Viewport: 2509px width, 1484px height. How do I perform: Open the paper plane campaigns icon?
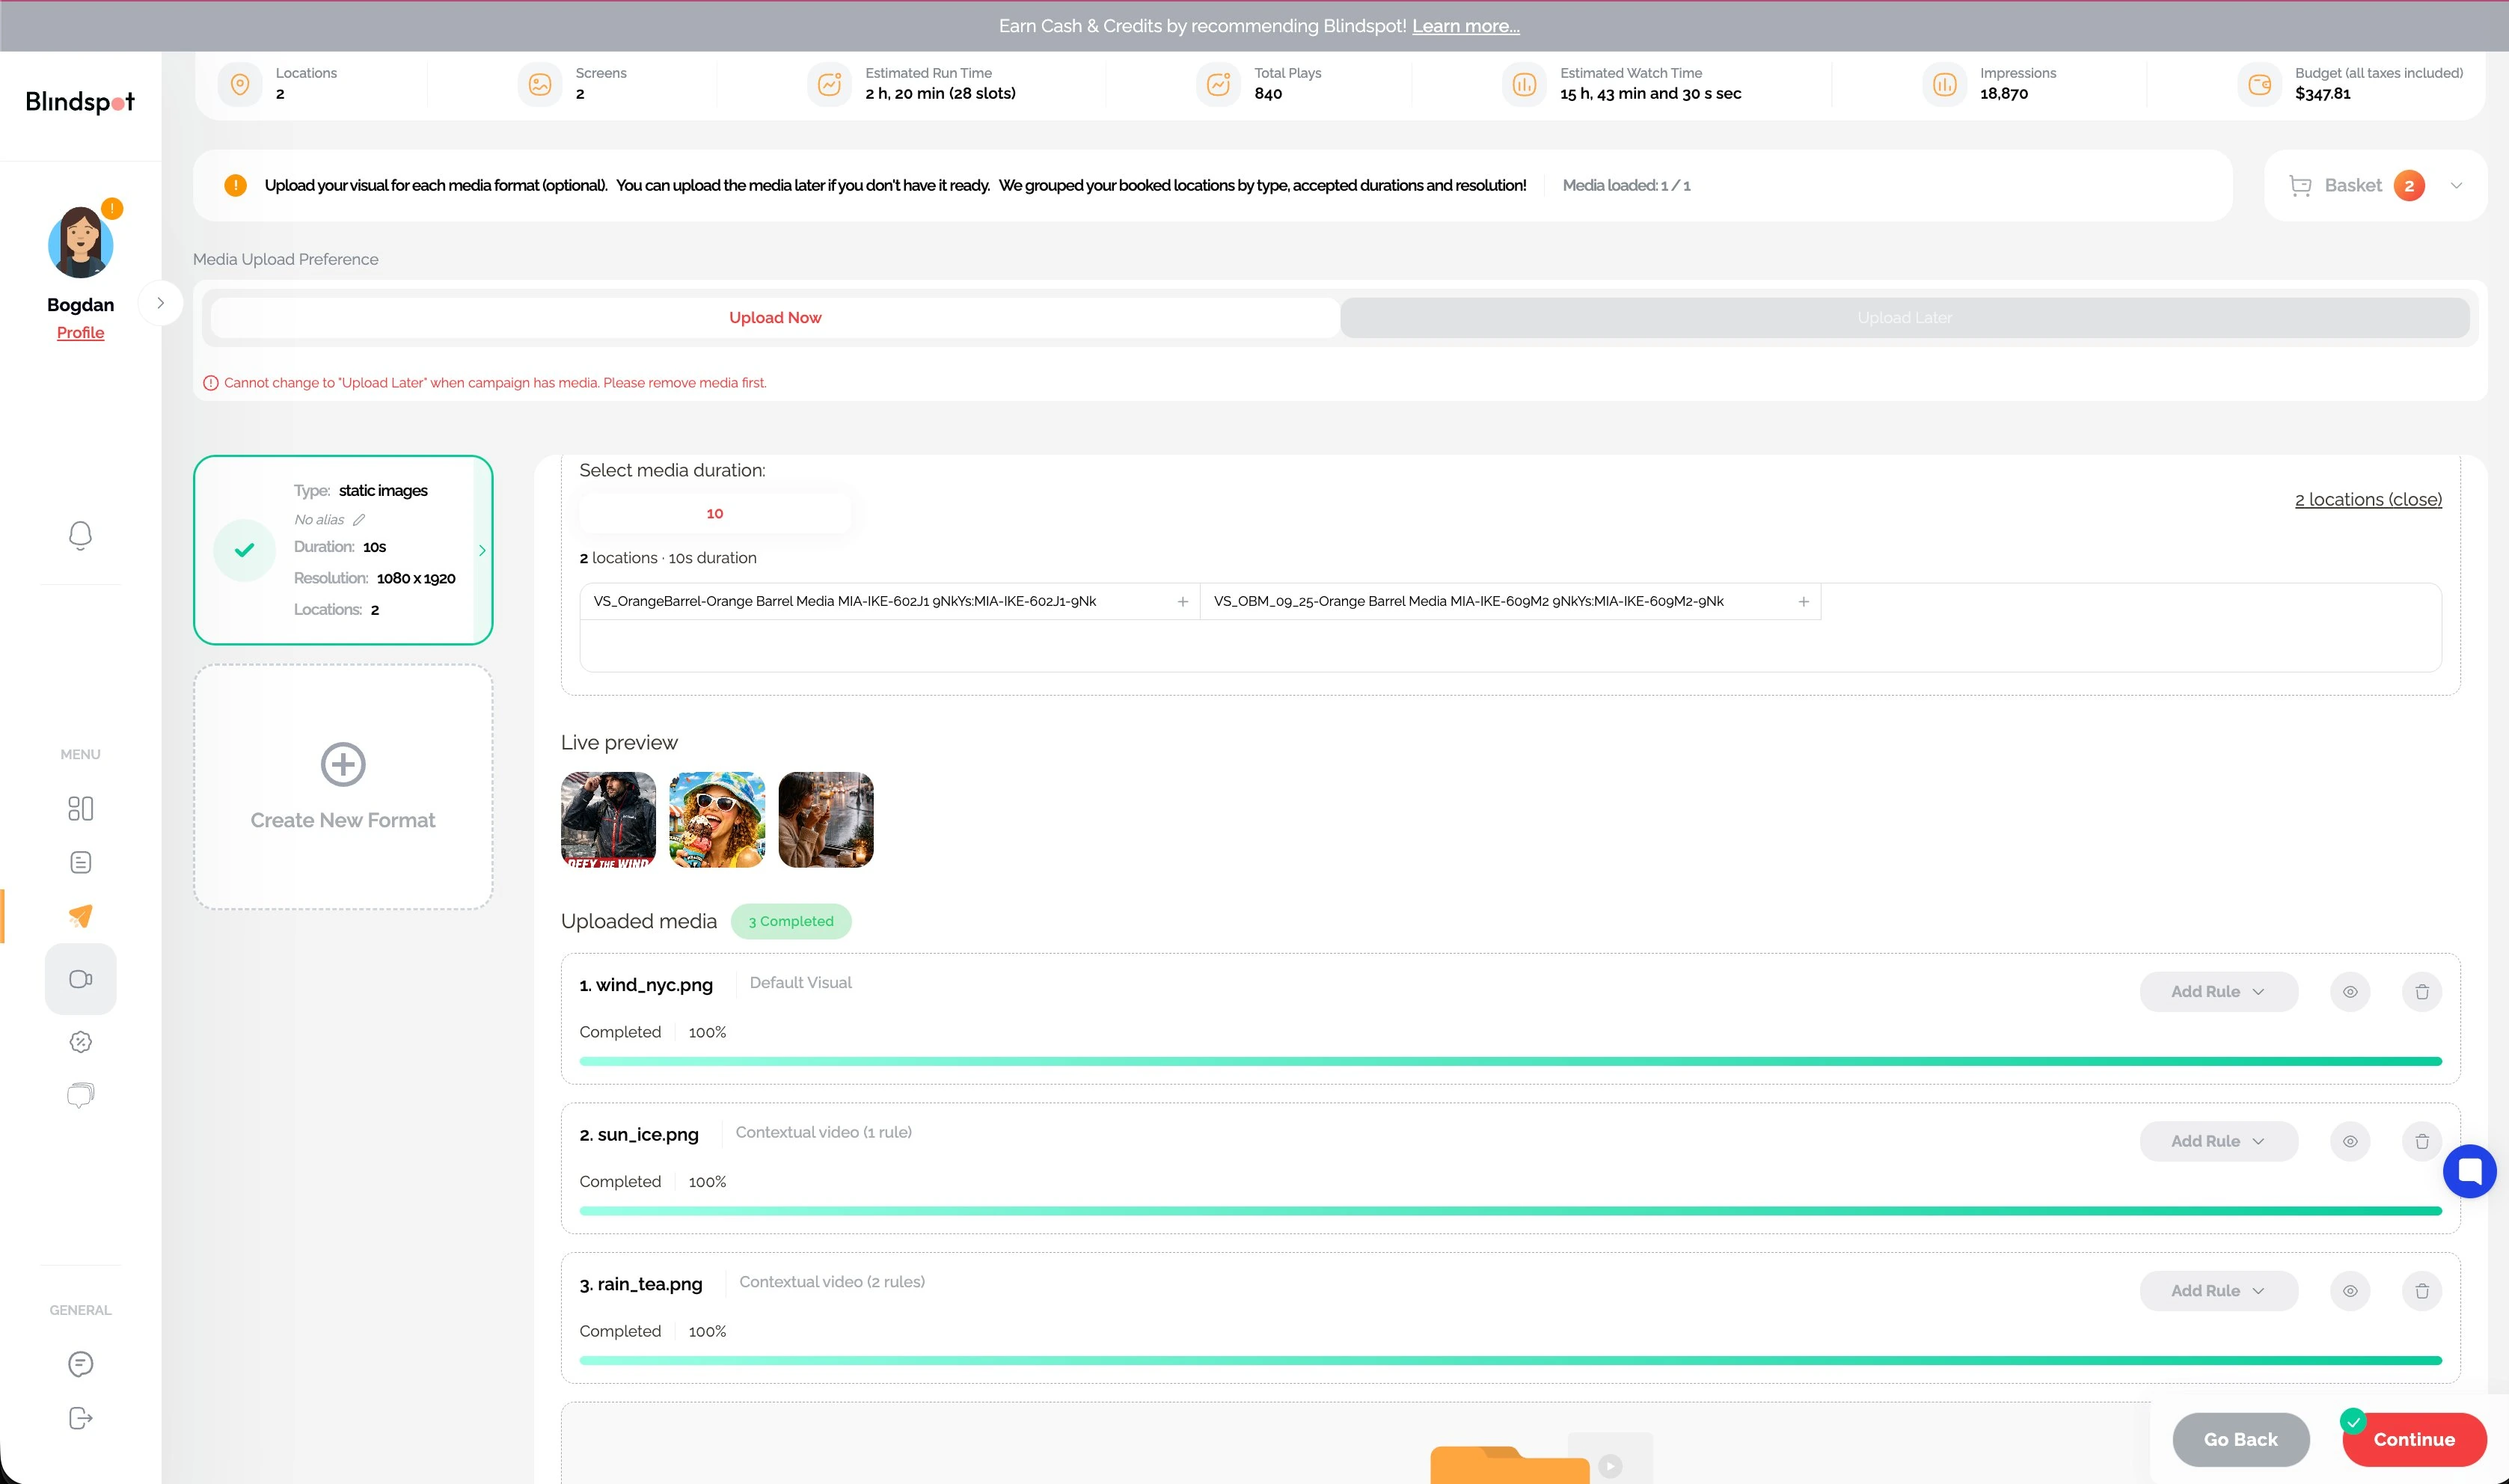coord(80,916)
